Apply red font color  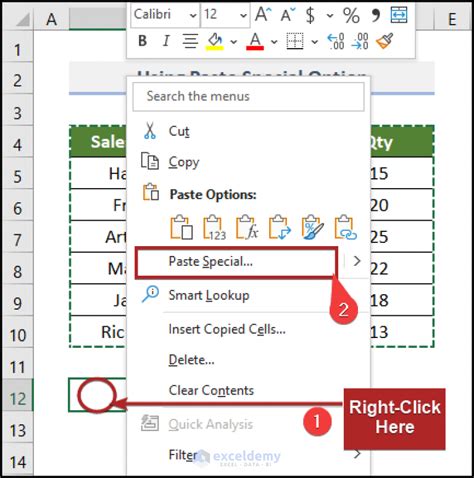(x=255, y=41)
